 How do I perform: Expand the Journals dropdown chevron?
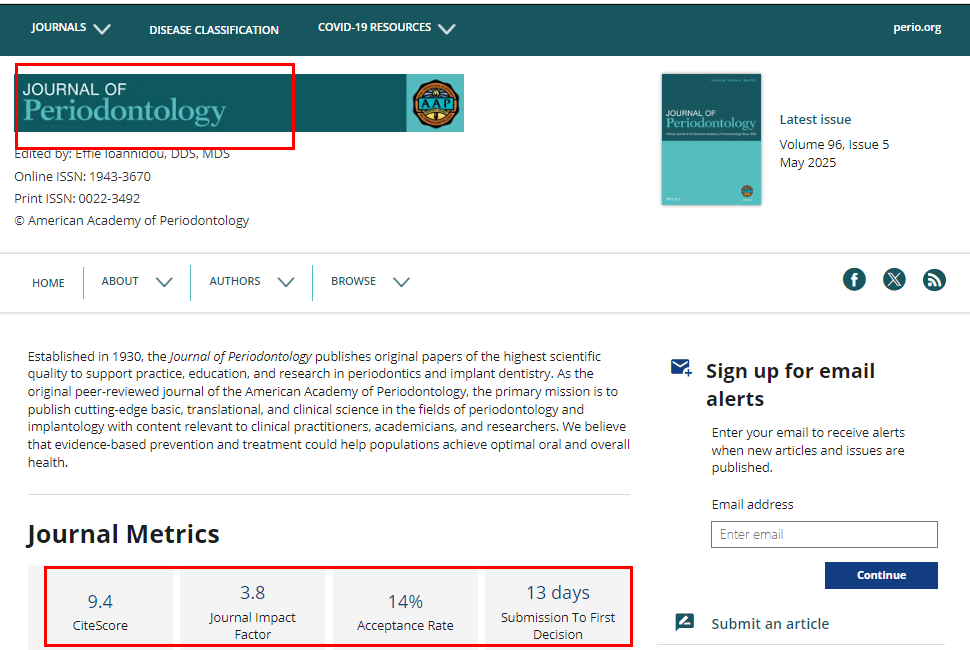[102, 28]
